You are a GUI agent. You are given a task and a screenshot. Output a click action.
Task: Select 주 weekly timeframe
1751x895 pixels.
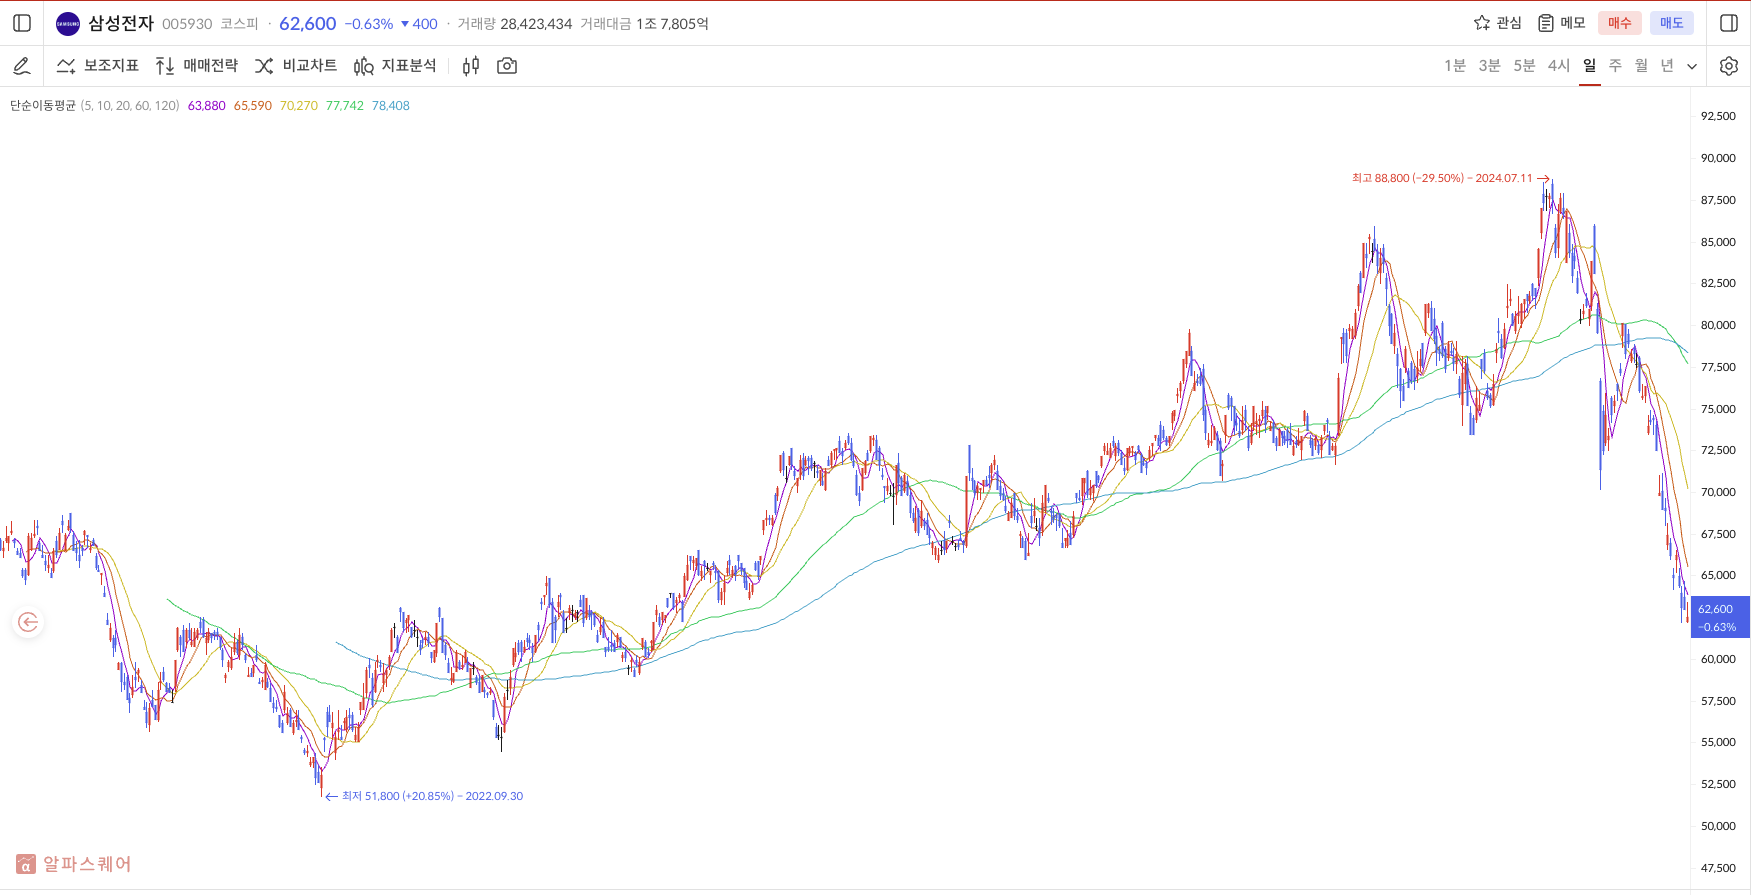(x=1615, y=66)
